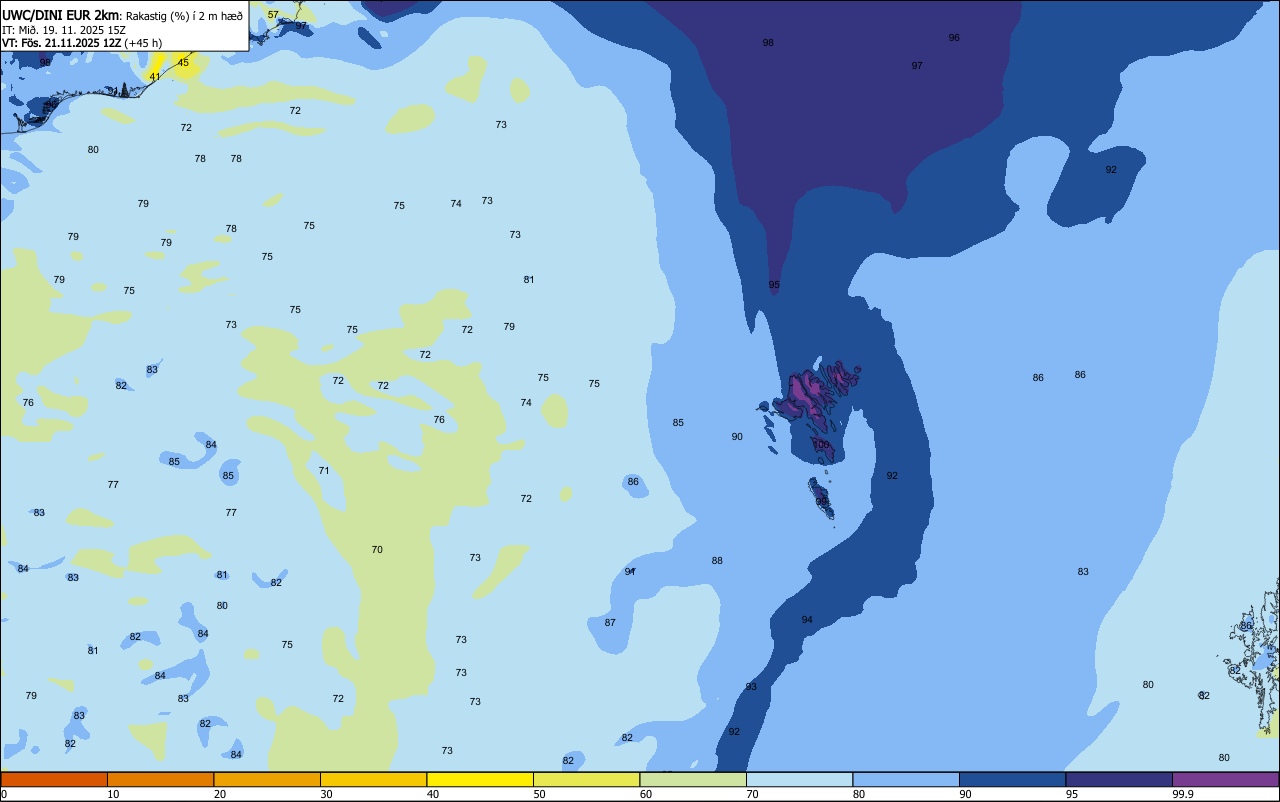Click the '(+45 h)' forecast offset text
Viewport: 1280px width, 802px height.
[x=143, y=43]
